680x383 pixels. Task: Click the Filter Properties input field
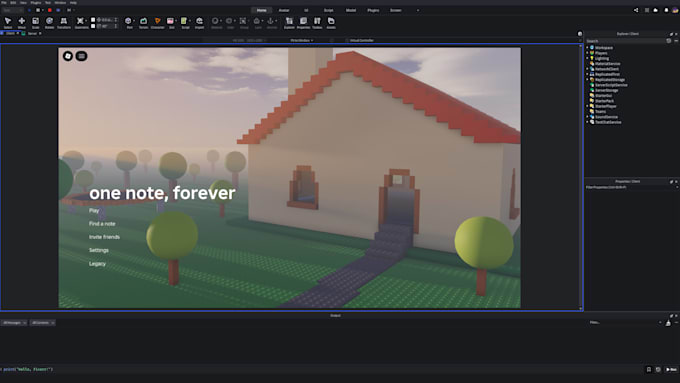630,187
